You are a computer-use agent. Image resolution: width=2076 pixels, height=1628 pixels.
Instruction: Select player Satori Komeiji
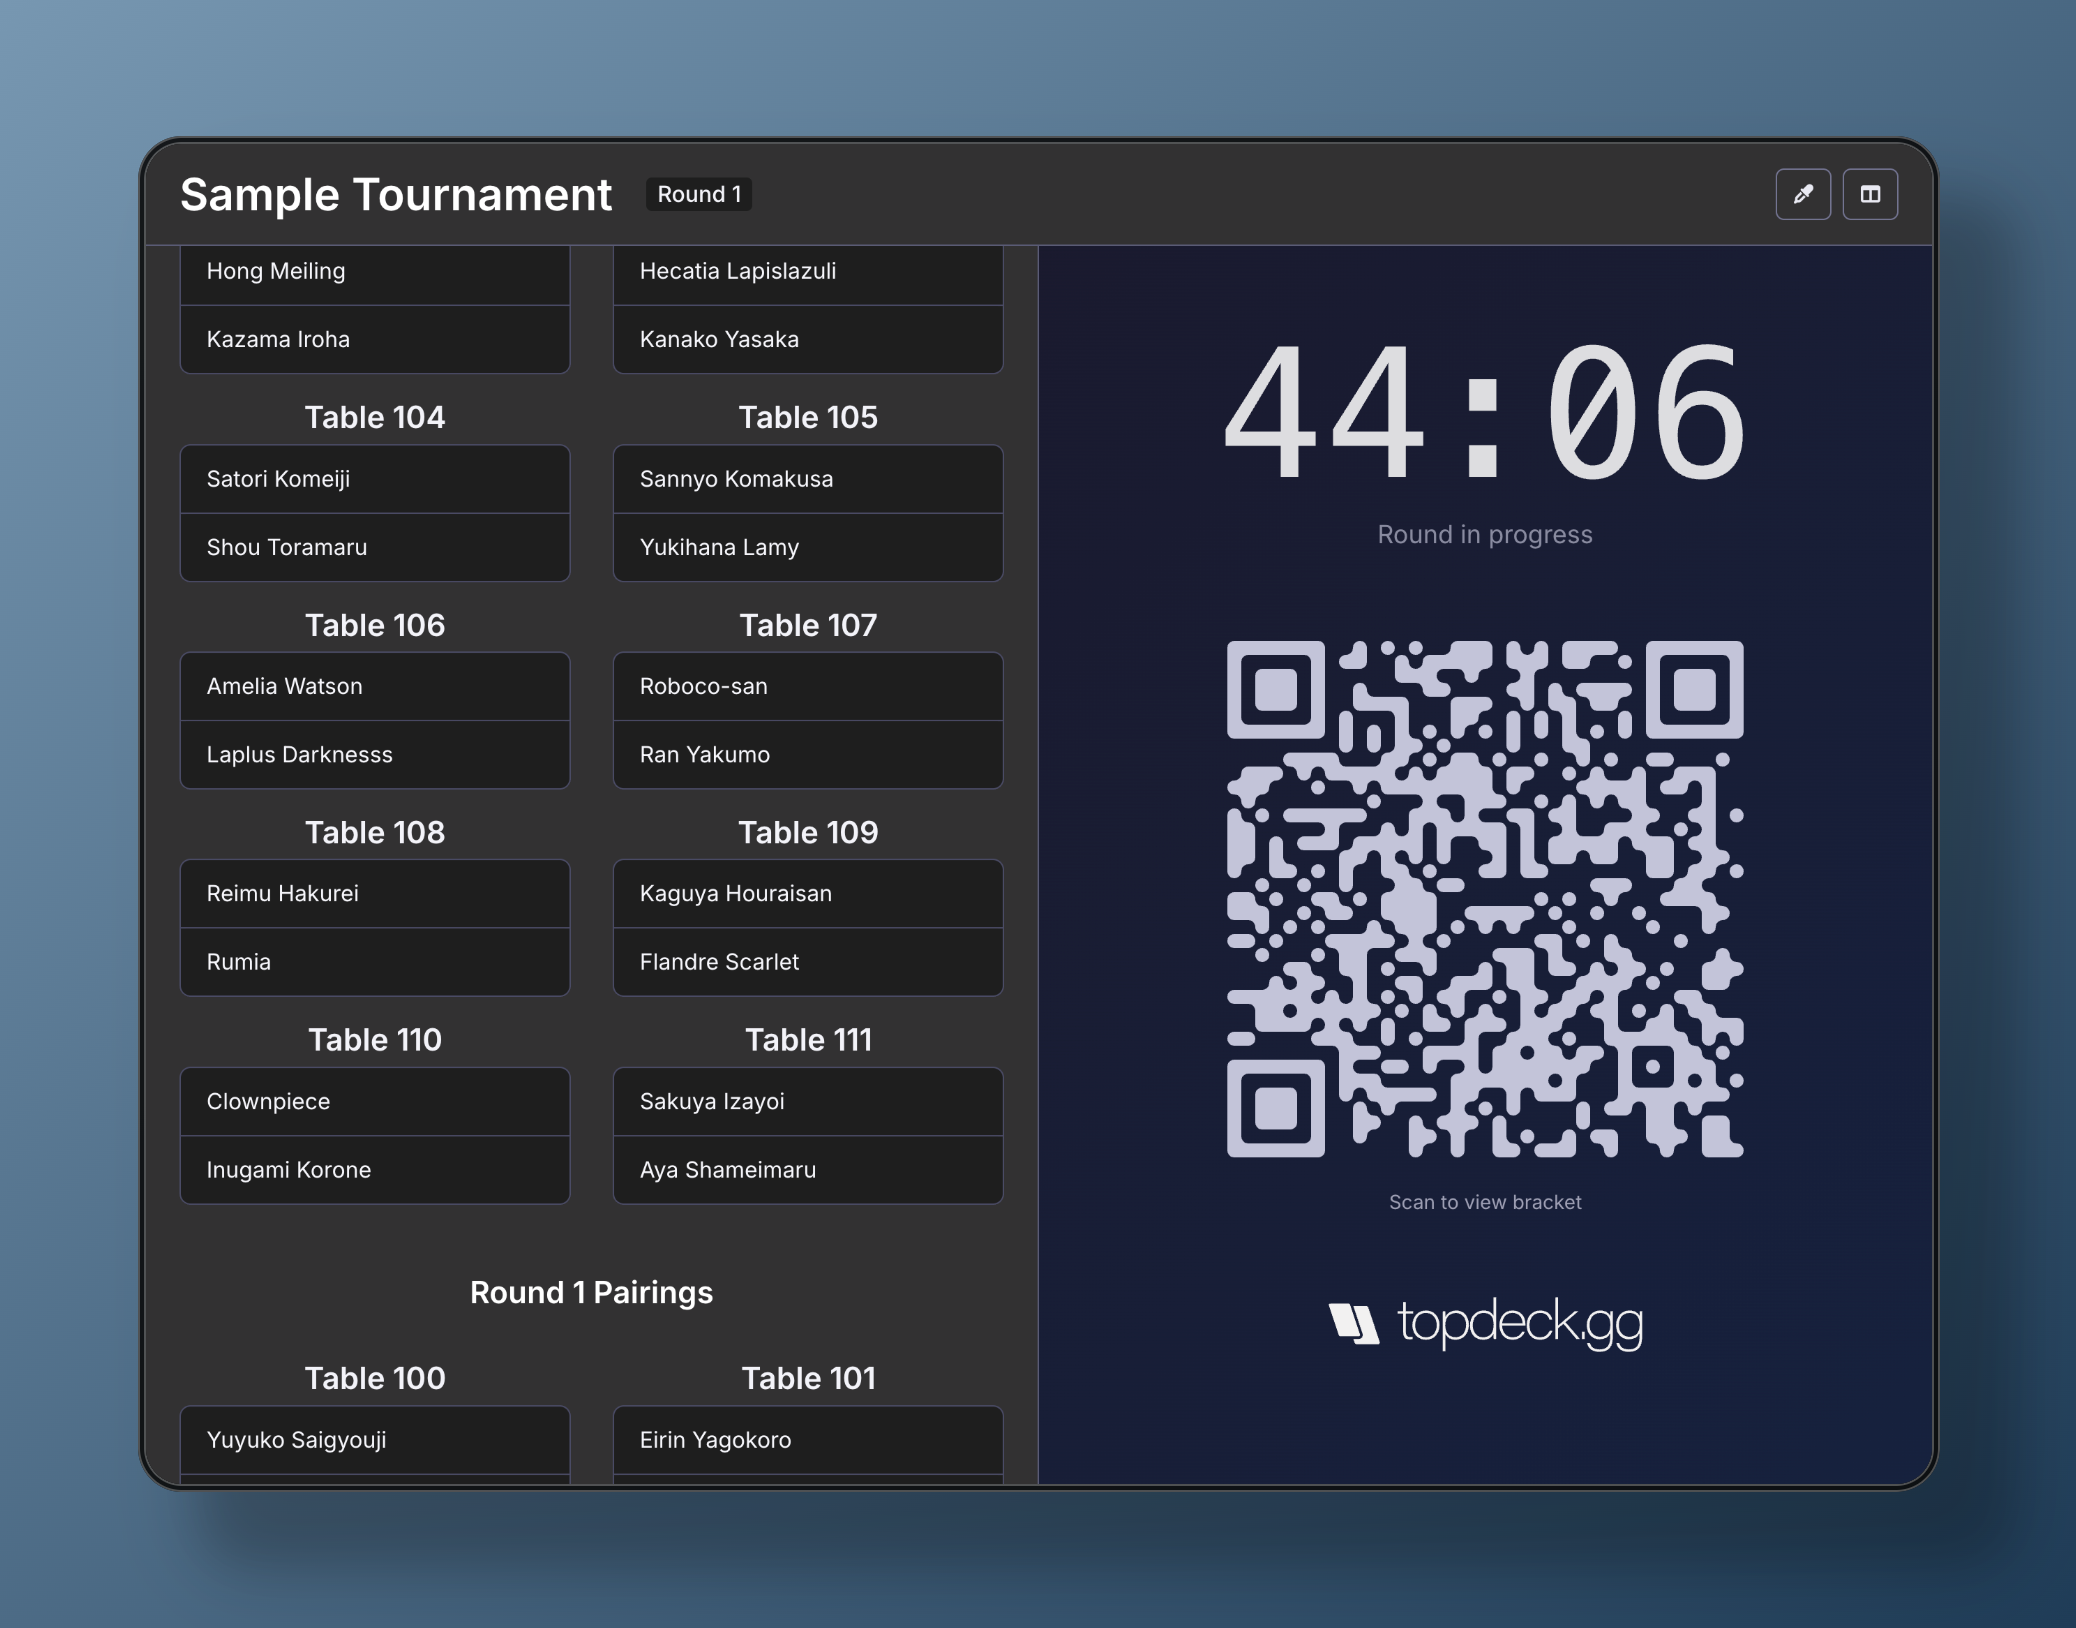tap(374, 479)
